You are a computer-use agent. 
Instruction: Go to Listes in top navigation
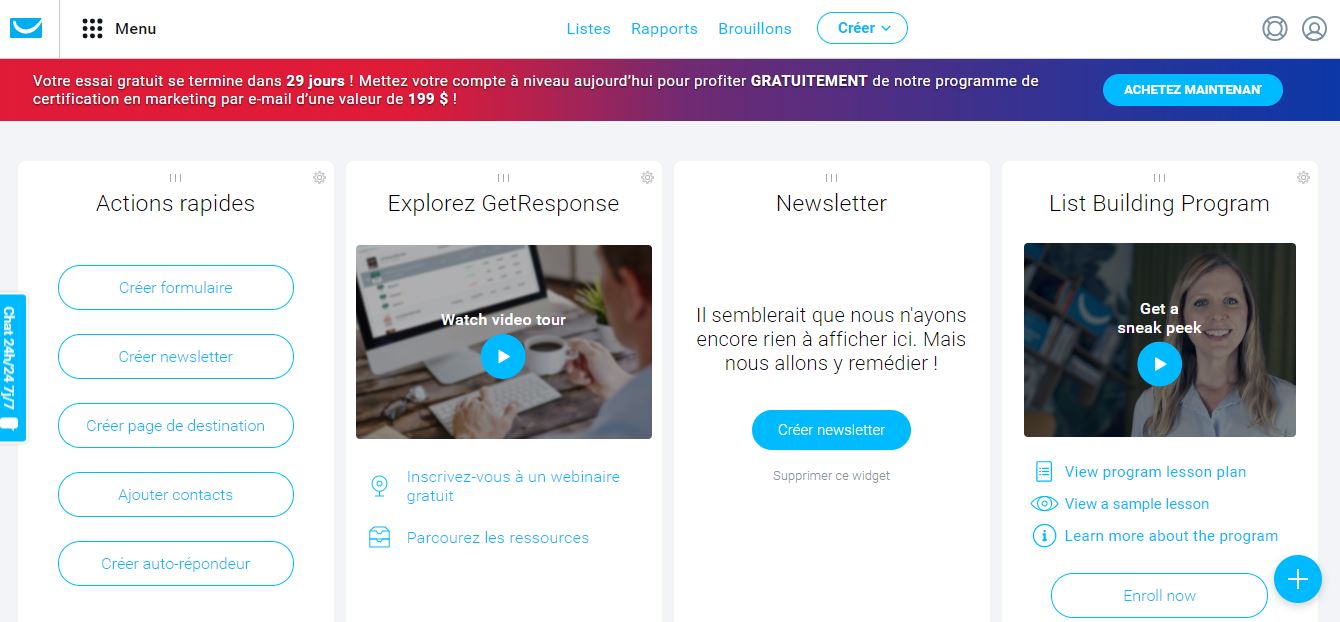click(588, 29)
